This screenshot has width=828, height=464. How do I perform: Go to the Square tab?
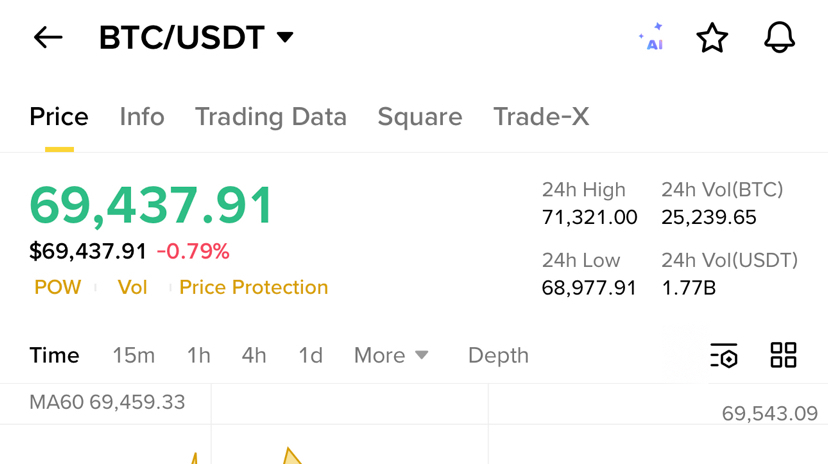pyautogui.click(x=420, y=117)
